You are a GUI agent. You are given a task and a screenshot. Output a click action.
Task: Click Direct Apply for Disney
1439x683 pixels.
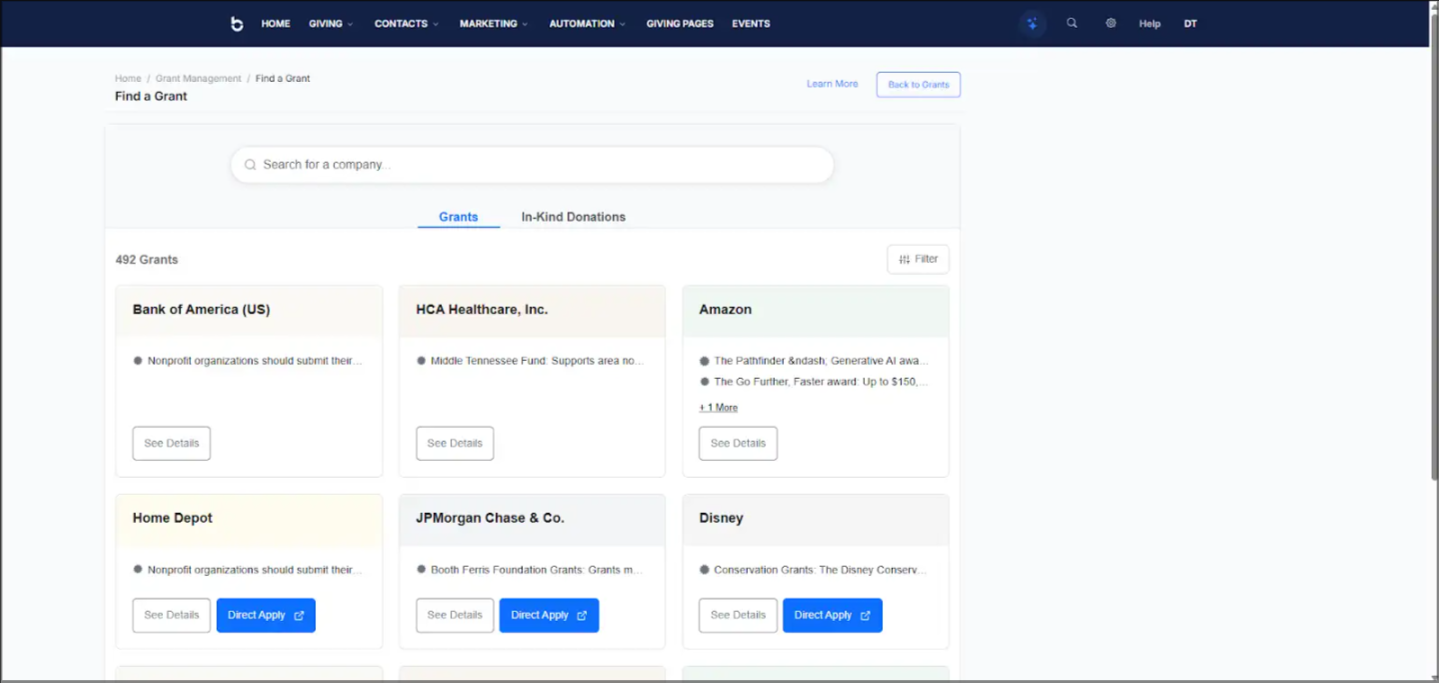tap(832, 615)
